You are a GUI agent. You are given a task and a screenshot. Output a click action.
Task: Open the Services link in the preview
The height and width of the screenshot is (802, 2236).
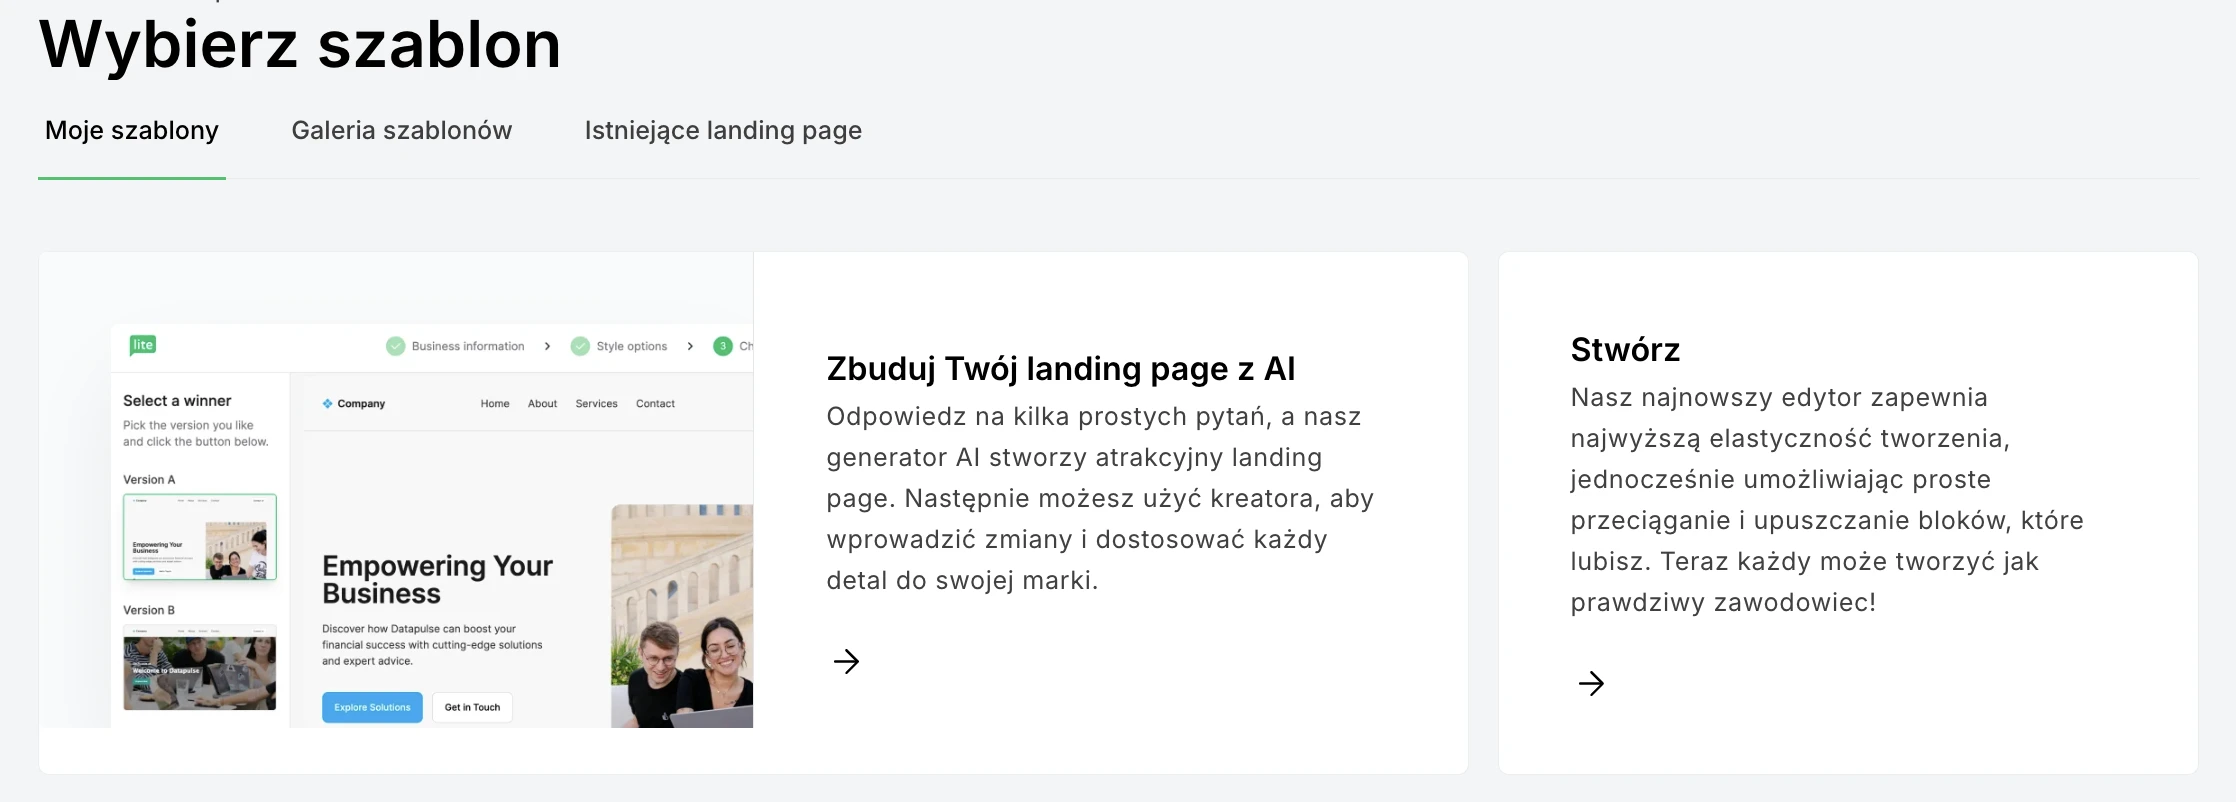[596, 404]
